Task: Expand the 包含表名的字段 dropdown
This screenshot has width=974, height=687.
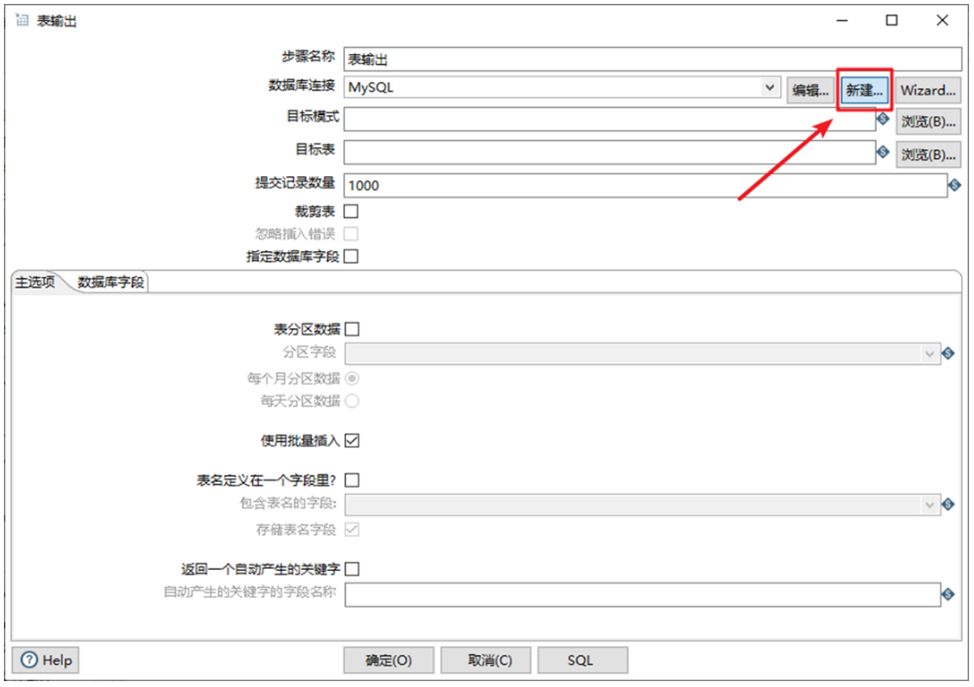Action: click(x=929, y=504)
